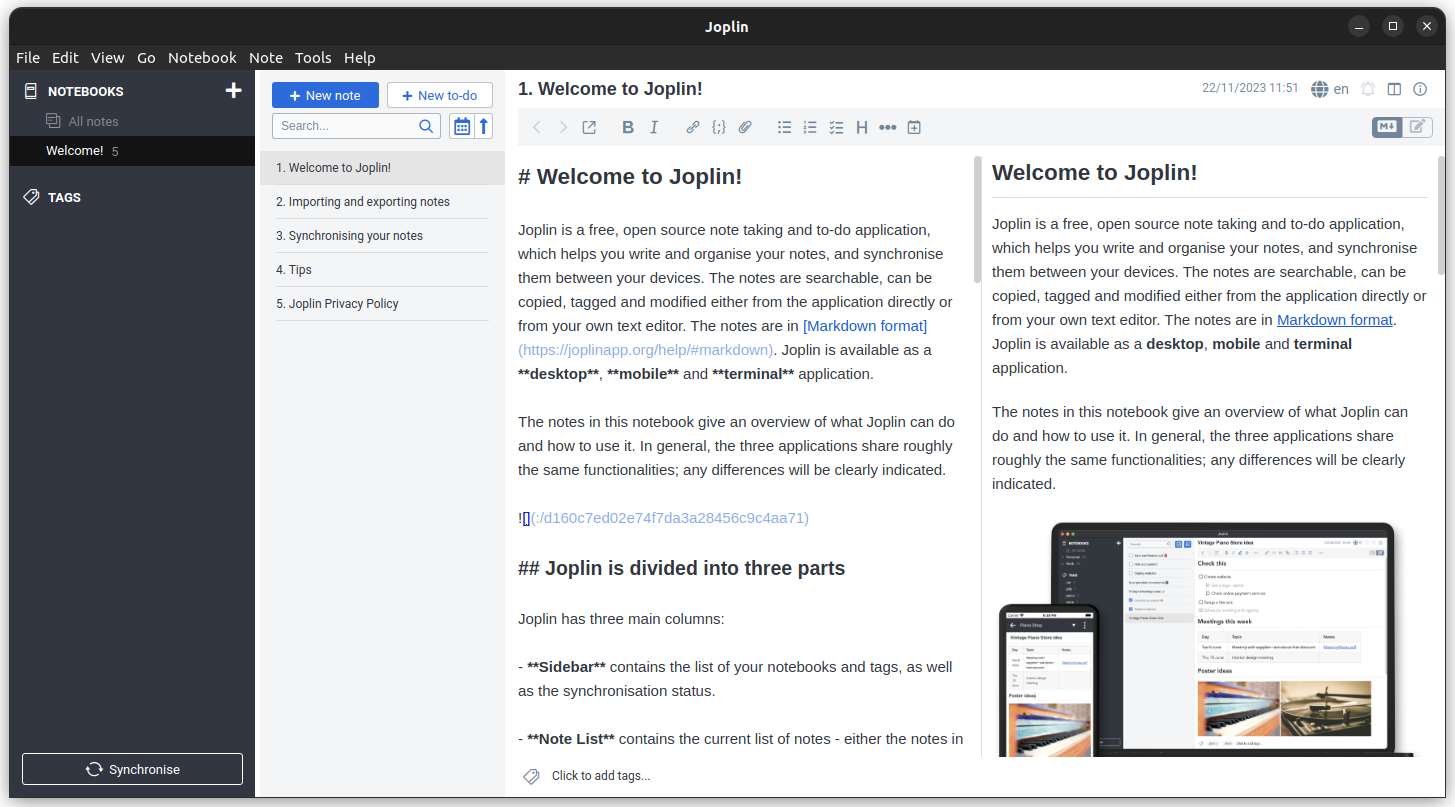1455x807 pixels.
Task: Insert date and time
Action: tap(914, 127)
